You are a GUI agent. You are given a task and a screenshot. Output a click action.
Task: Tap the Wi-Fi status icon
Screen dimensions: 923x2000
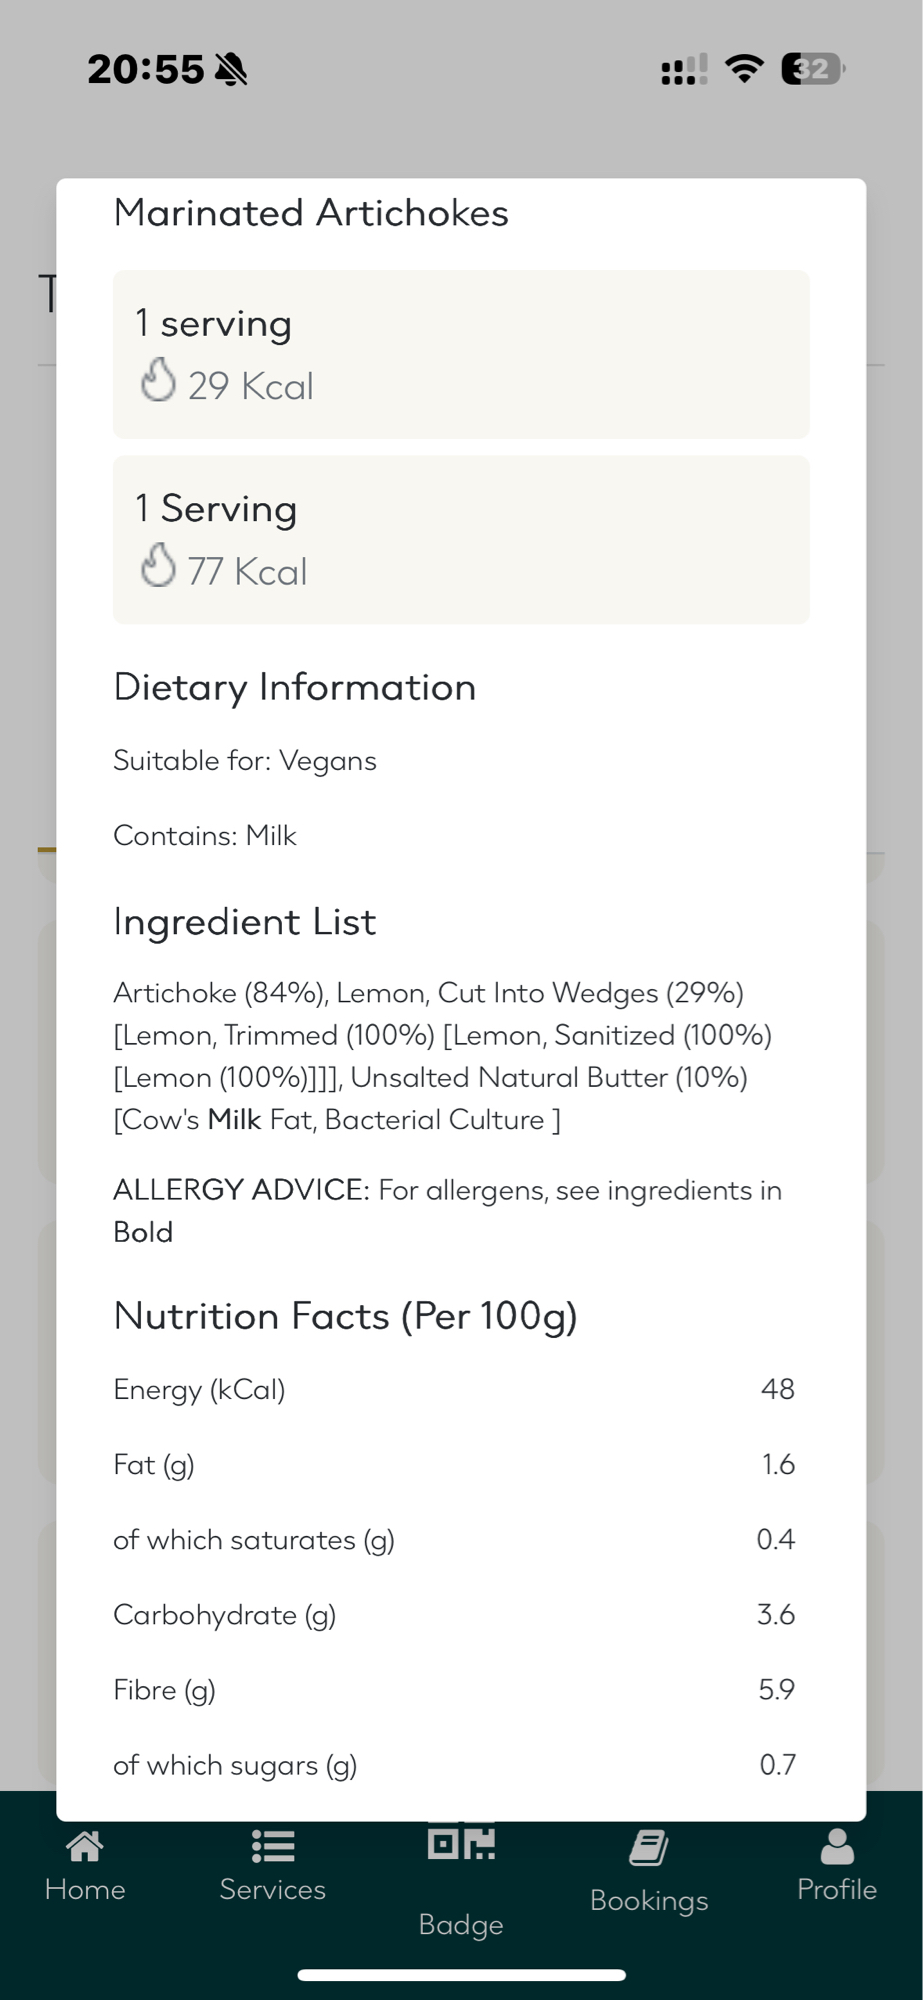(744, 68)
